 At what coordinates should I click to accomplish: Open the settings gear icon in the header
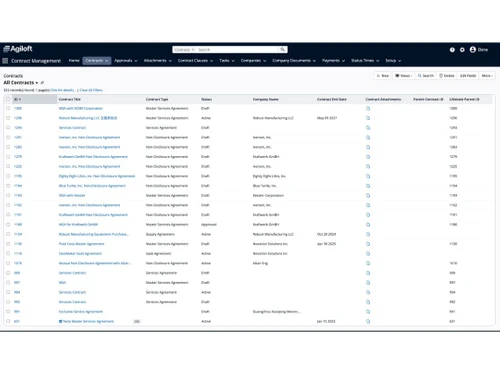tap(462, 50)
